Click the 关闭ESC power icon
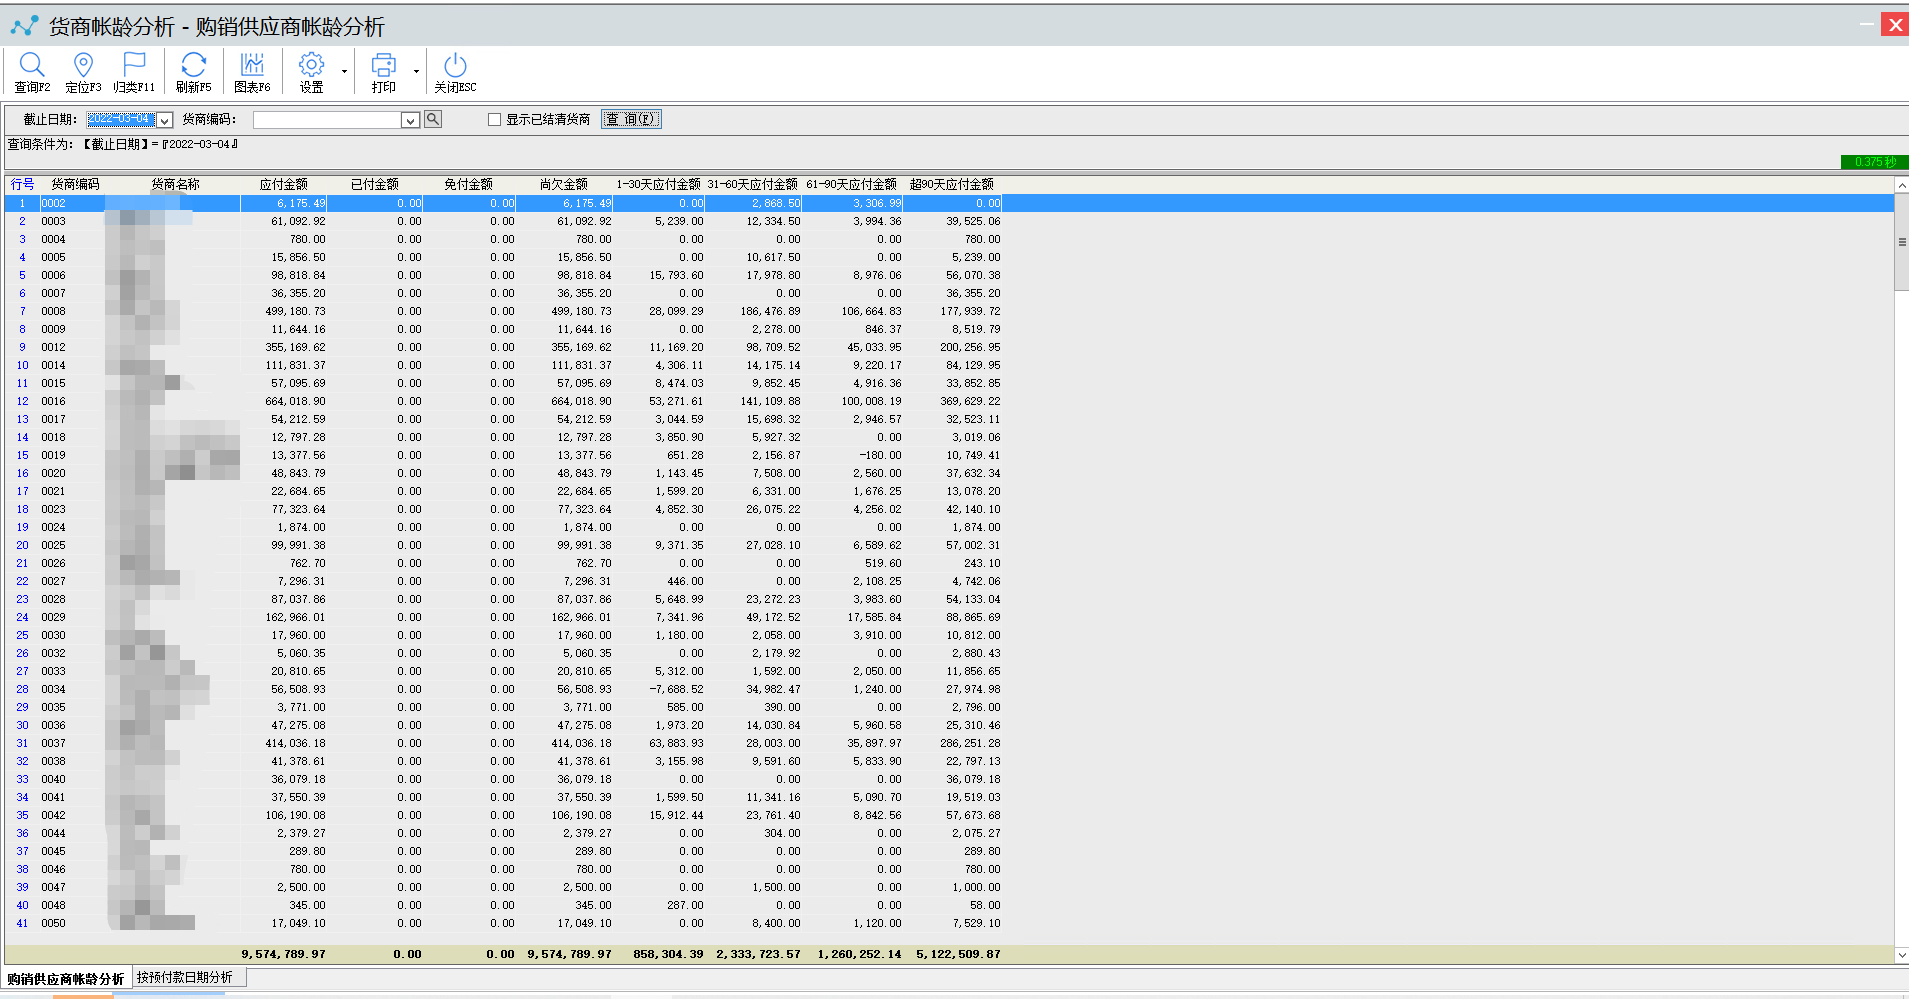Image resolution: width=1909 pixels, height=999 pixels. coord(455,66)
